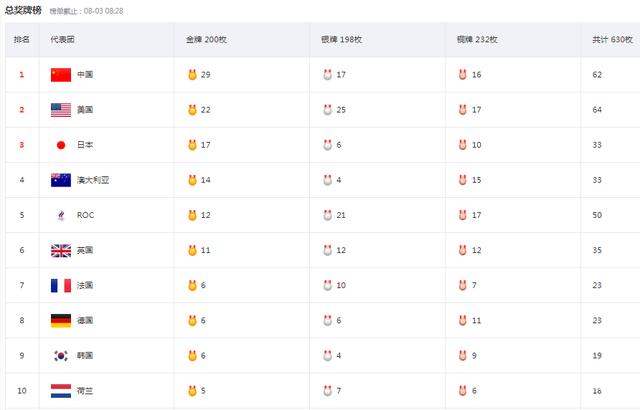Click the China flag icon
Image resolution: width=640 pixels, height=410 pixels.
click(x=61, y=75)
